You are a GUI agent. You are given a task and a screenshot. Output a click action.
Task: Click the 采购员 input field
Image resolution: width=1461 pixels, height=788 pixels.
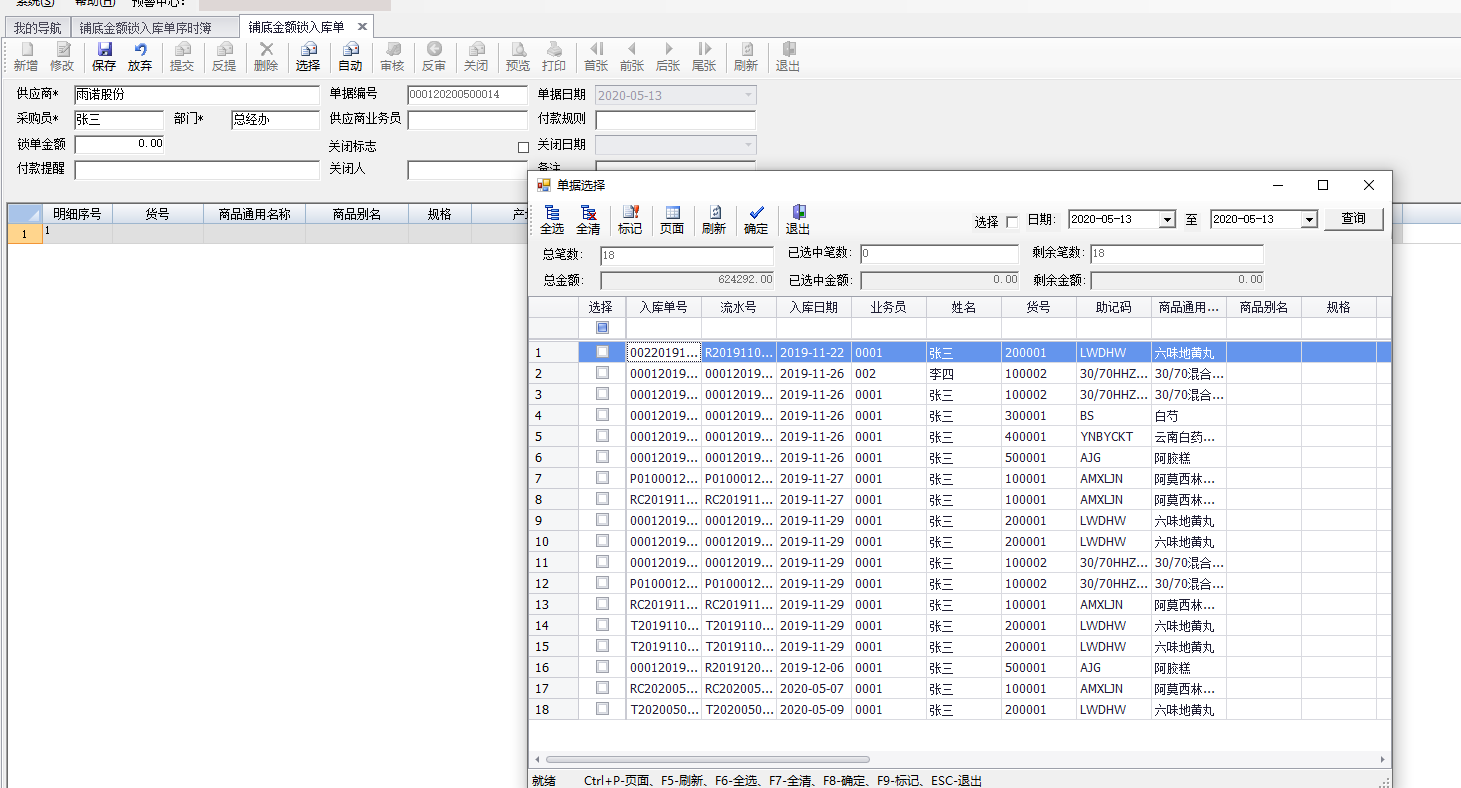(x=119, y=120)
